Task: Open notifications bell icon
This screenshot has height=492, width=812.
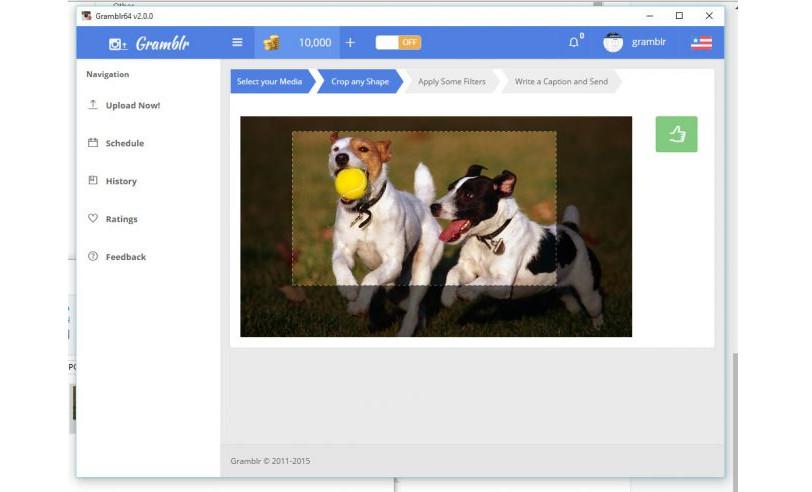Action: pyautogui.click(x=574, y=42)
